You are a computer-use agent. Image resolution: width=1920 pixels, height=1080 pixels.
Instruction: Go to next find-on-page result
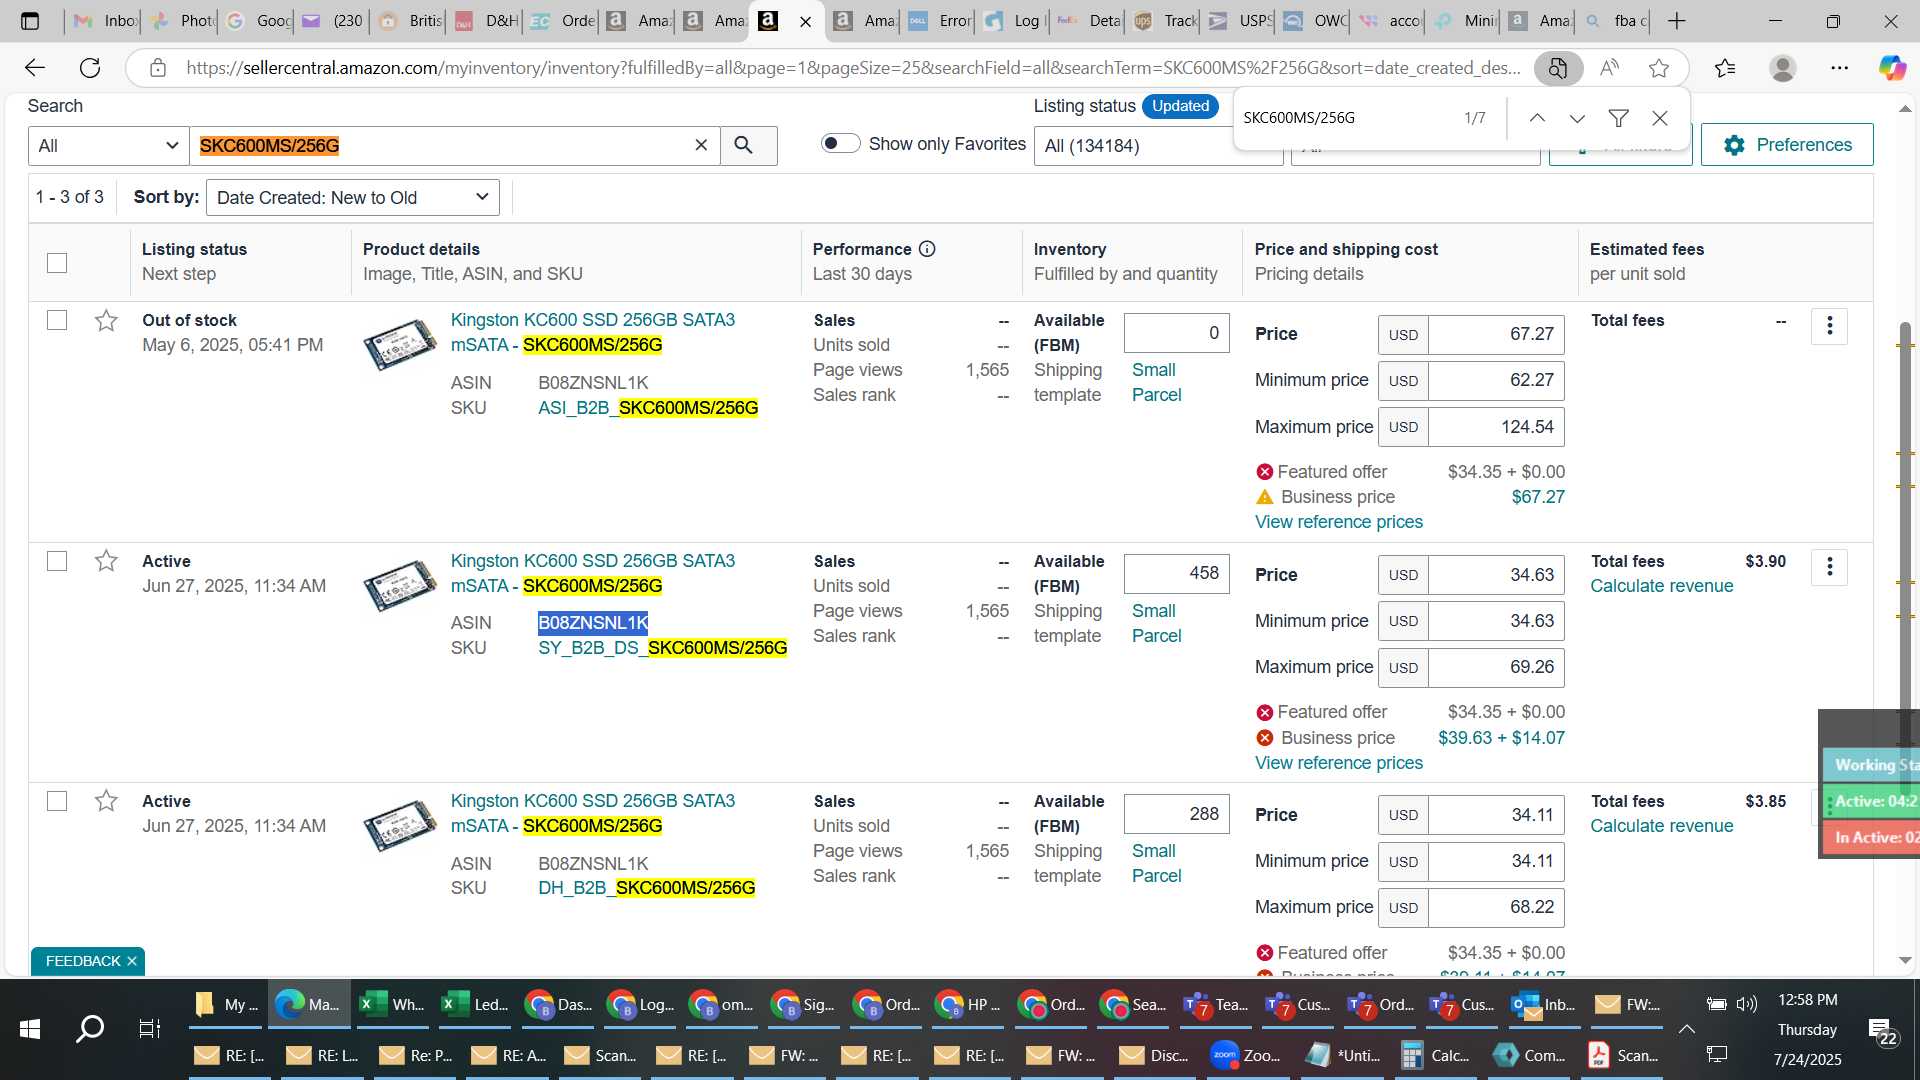point(1577,118)
